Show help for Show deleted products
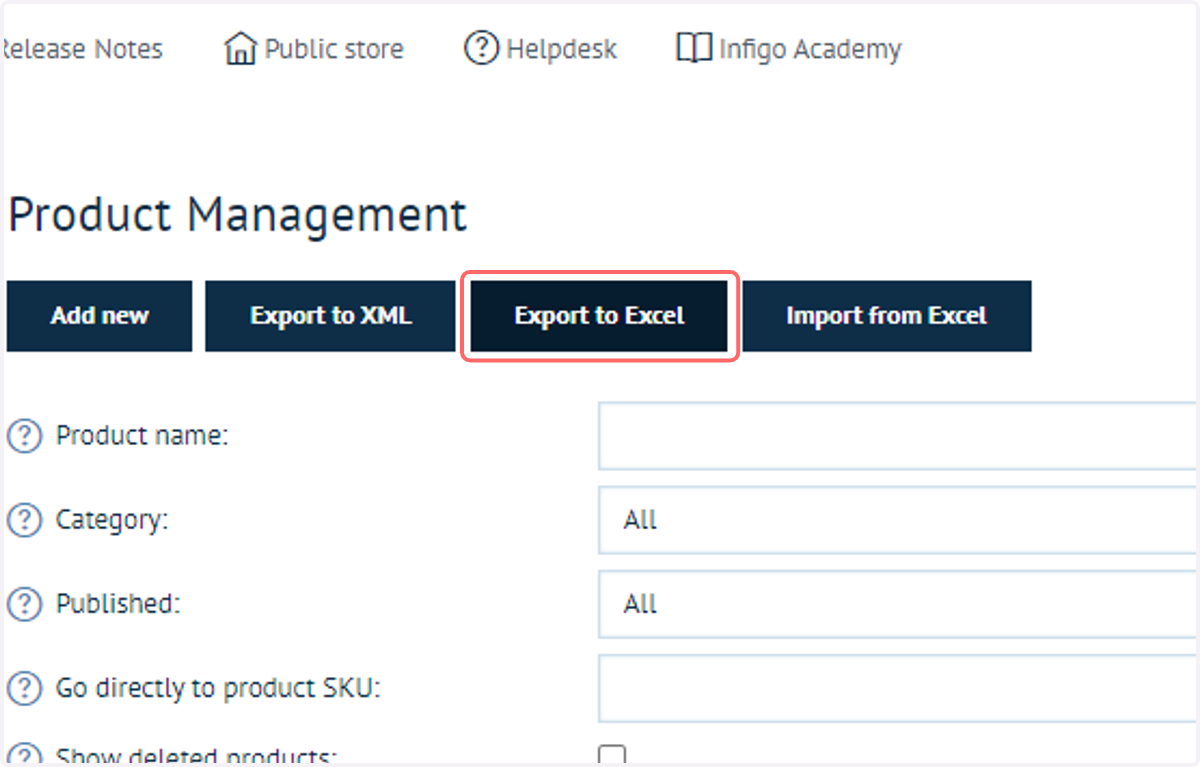 pos(25,755)
